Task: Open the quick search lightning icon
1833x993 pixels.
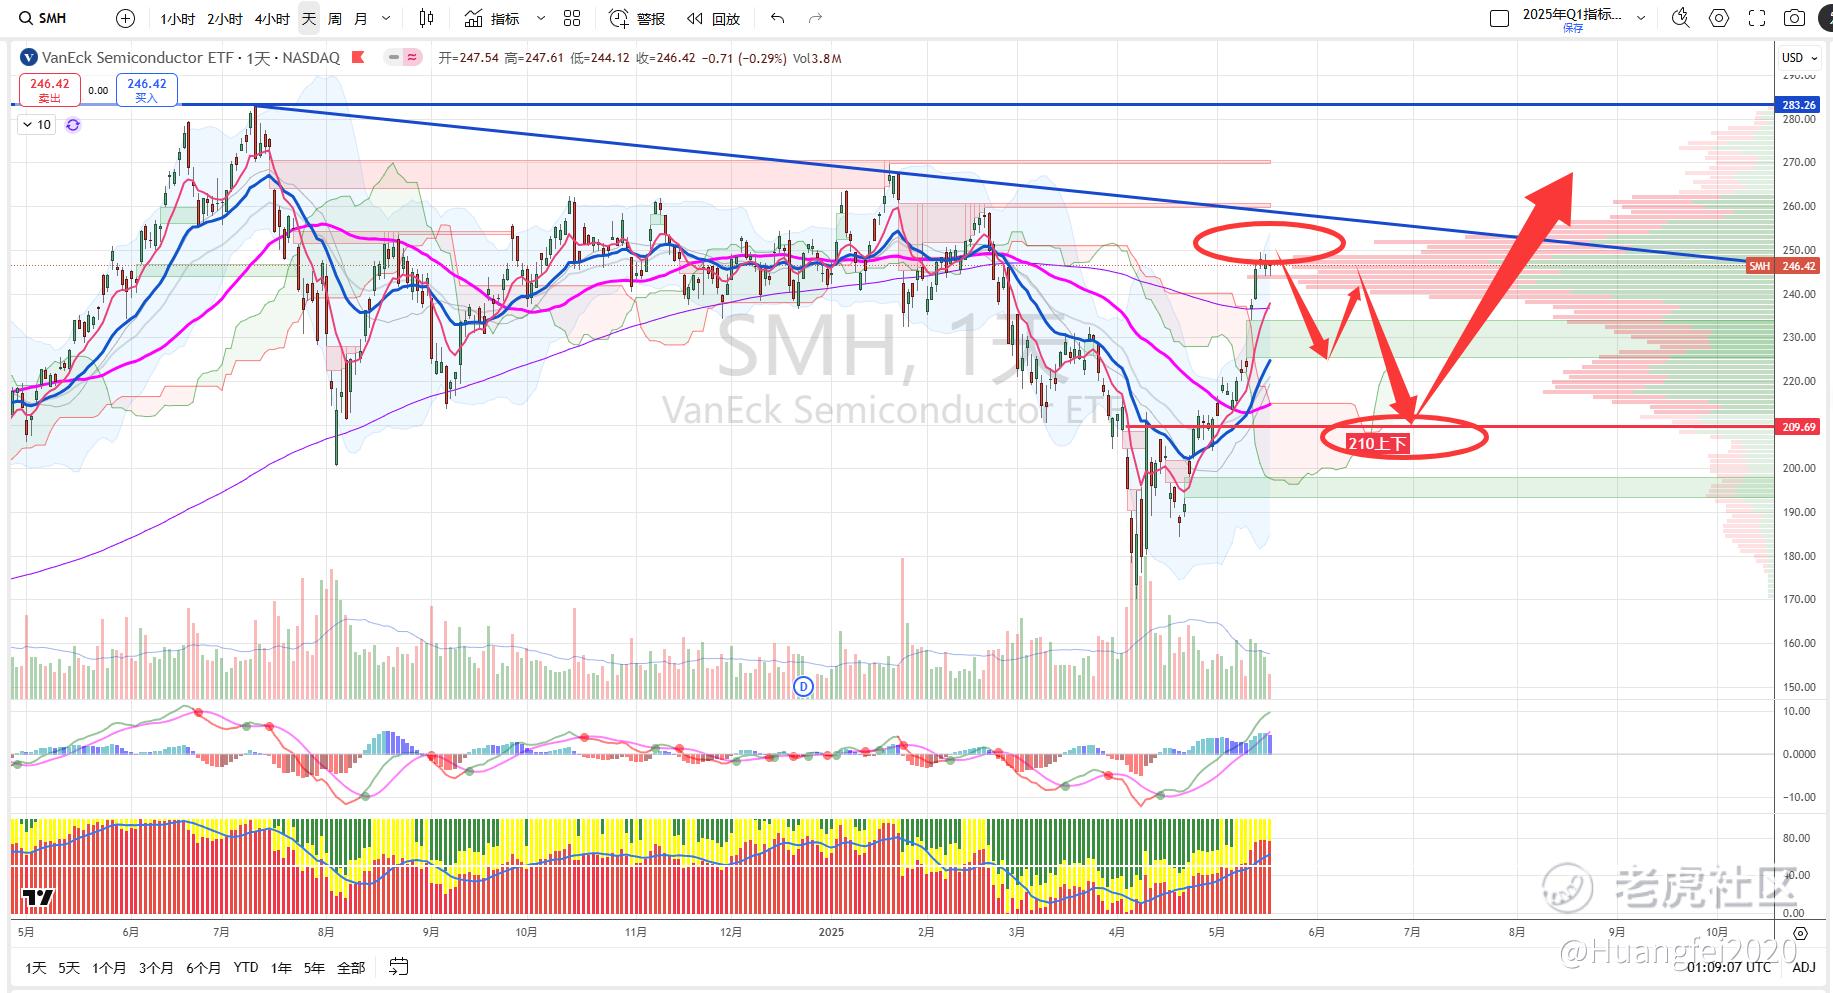Action: 1681,18
